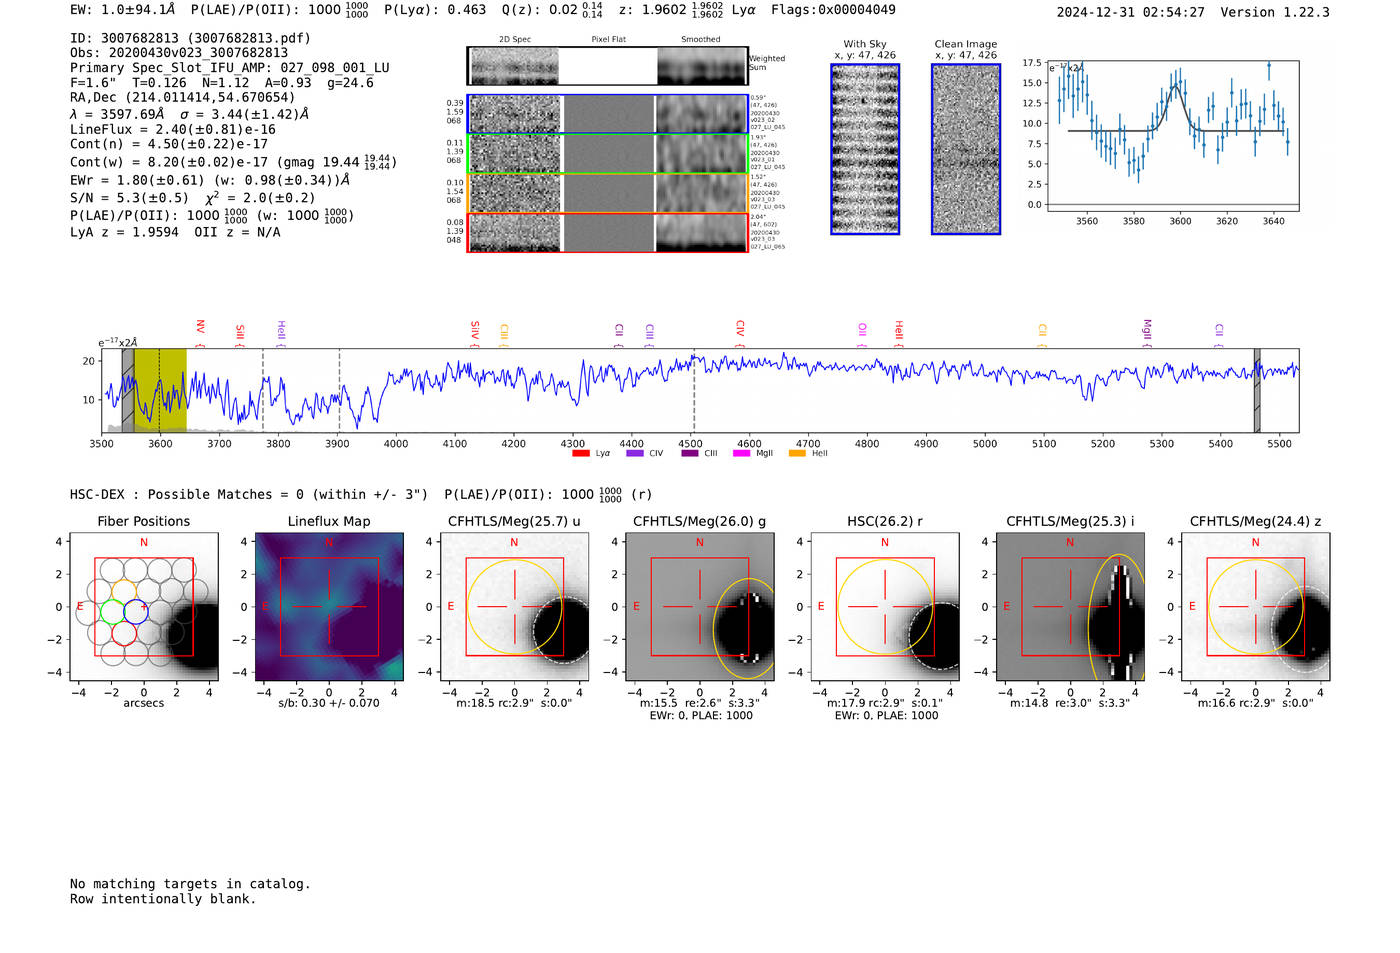Select the MgII line marker label
The width and height of the screenshot is (1400, 953).
tap(1147, 331)
